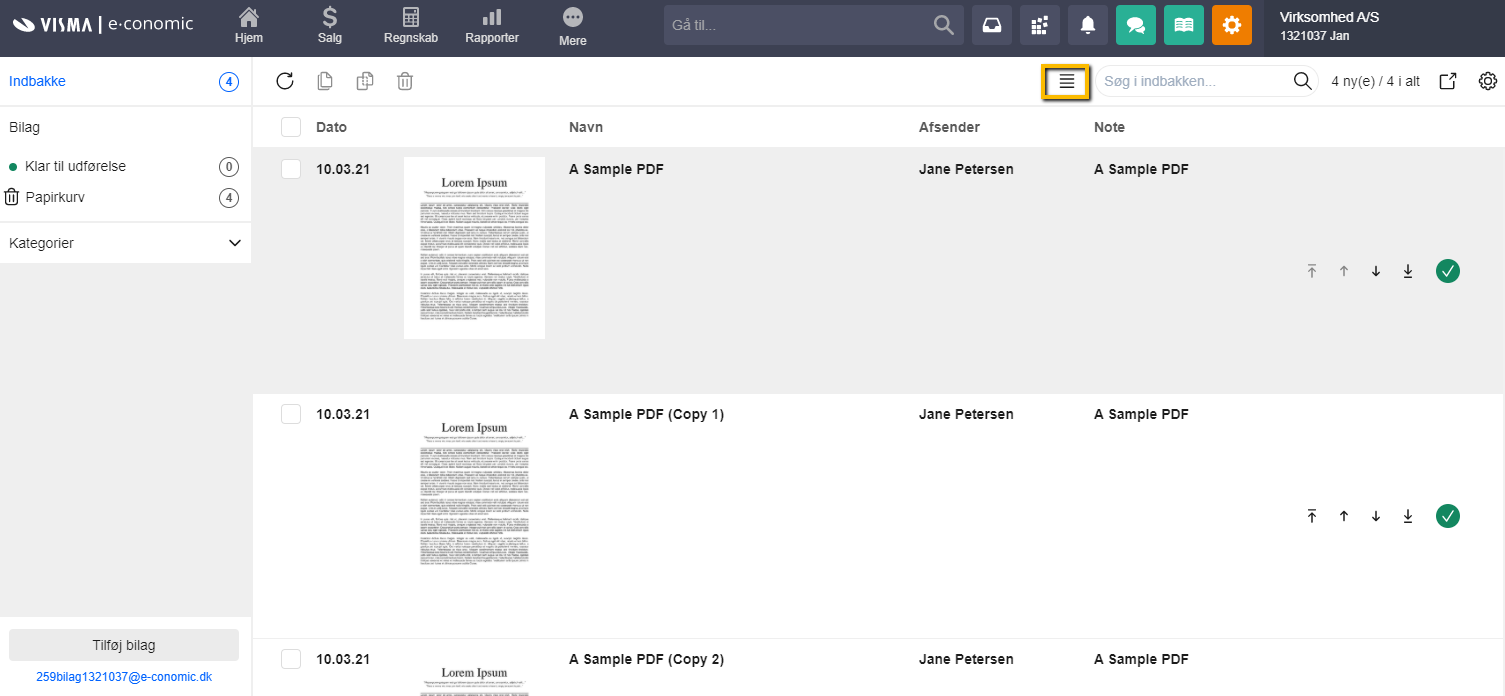This screenshot has width=1505, height=696.
Task: Open the green book help icon
Action: pyautogui.click(x=1184, y=25)
